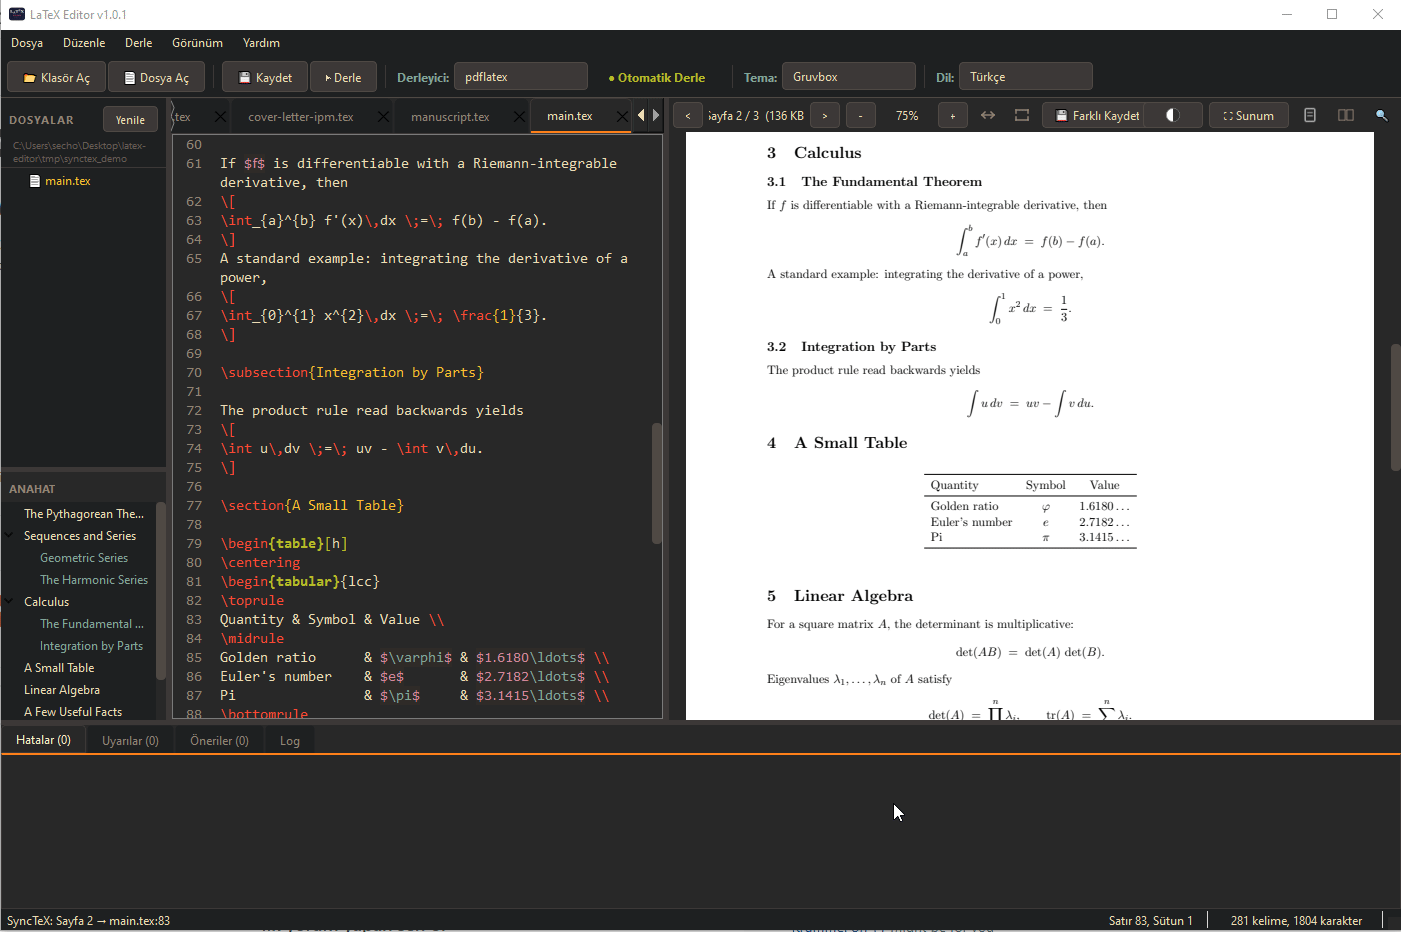Click the PDF preview vertical scrollbar
The width and height of the screenshot is (1401, 932).
point(1395,407)
